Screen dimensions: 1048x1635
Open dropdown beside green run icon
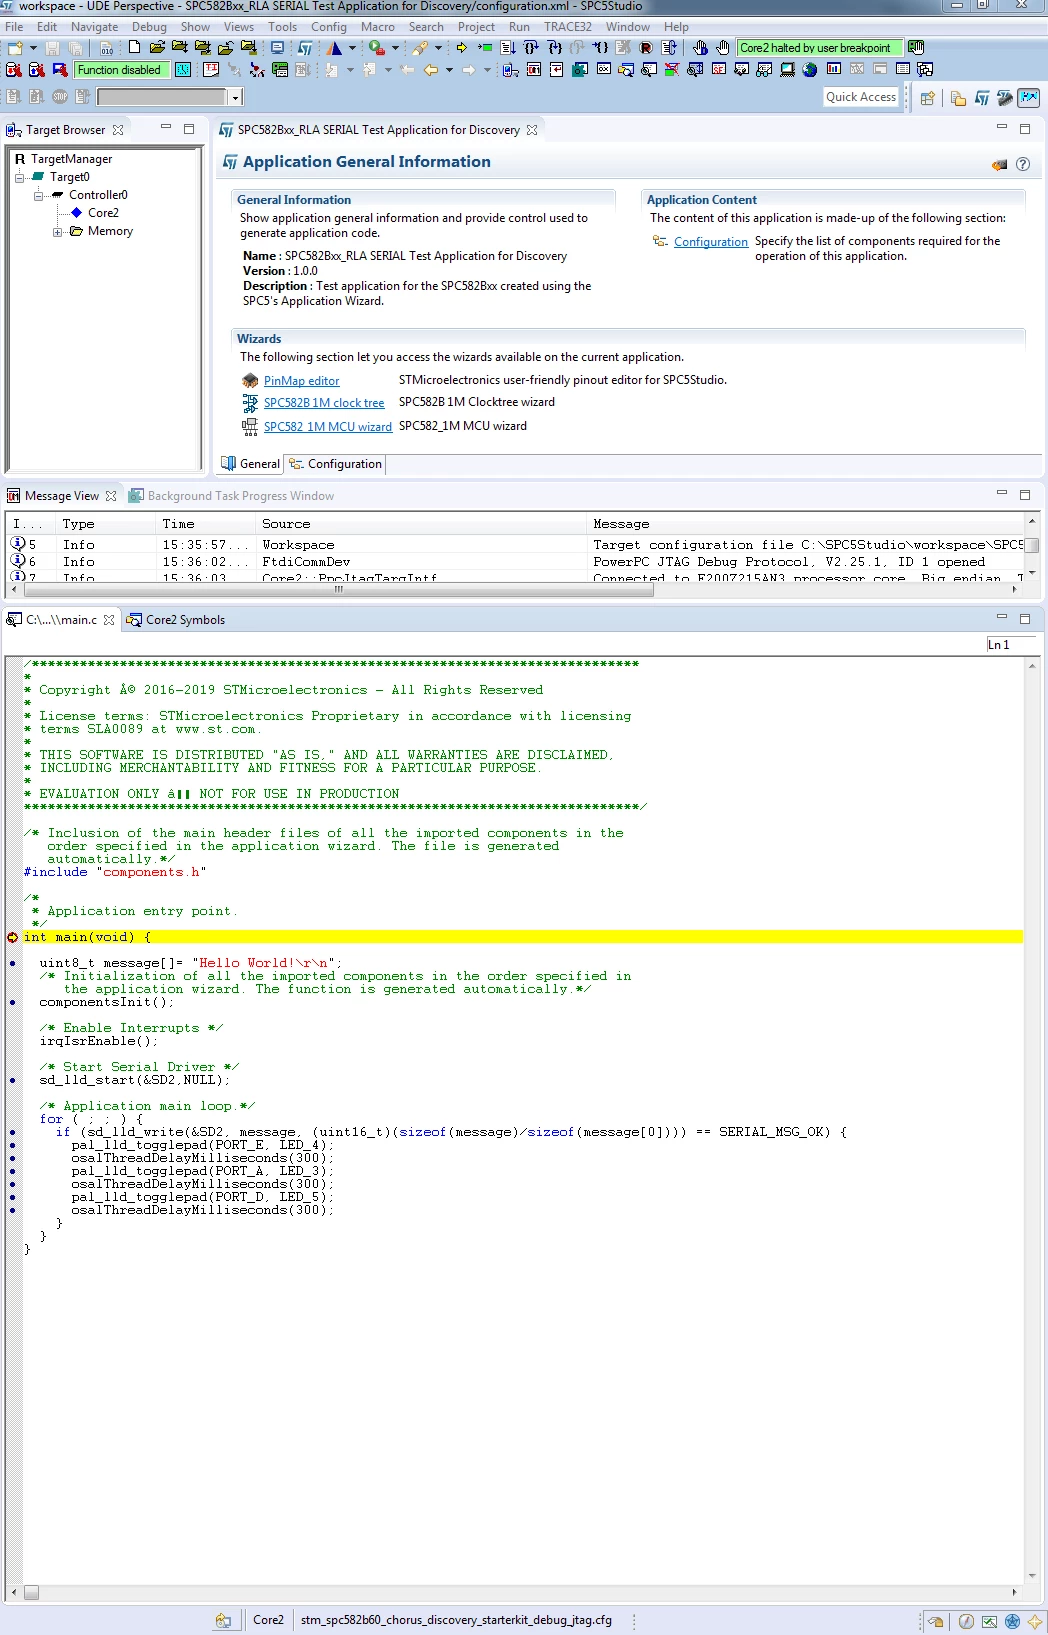[x=395, y=47]
